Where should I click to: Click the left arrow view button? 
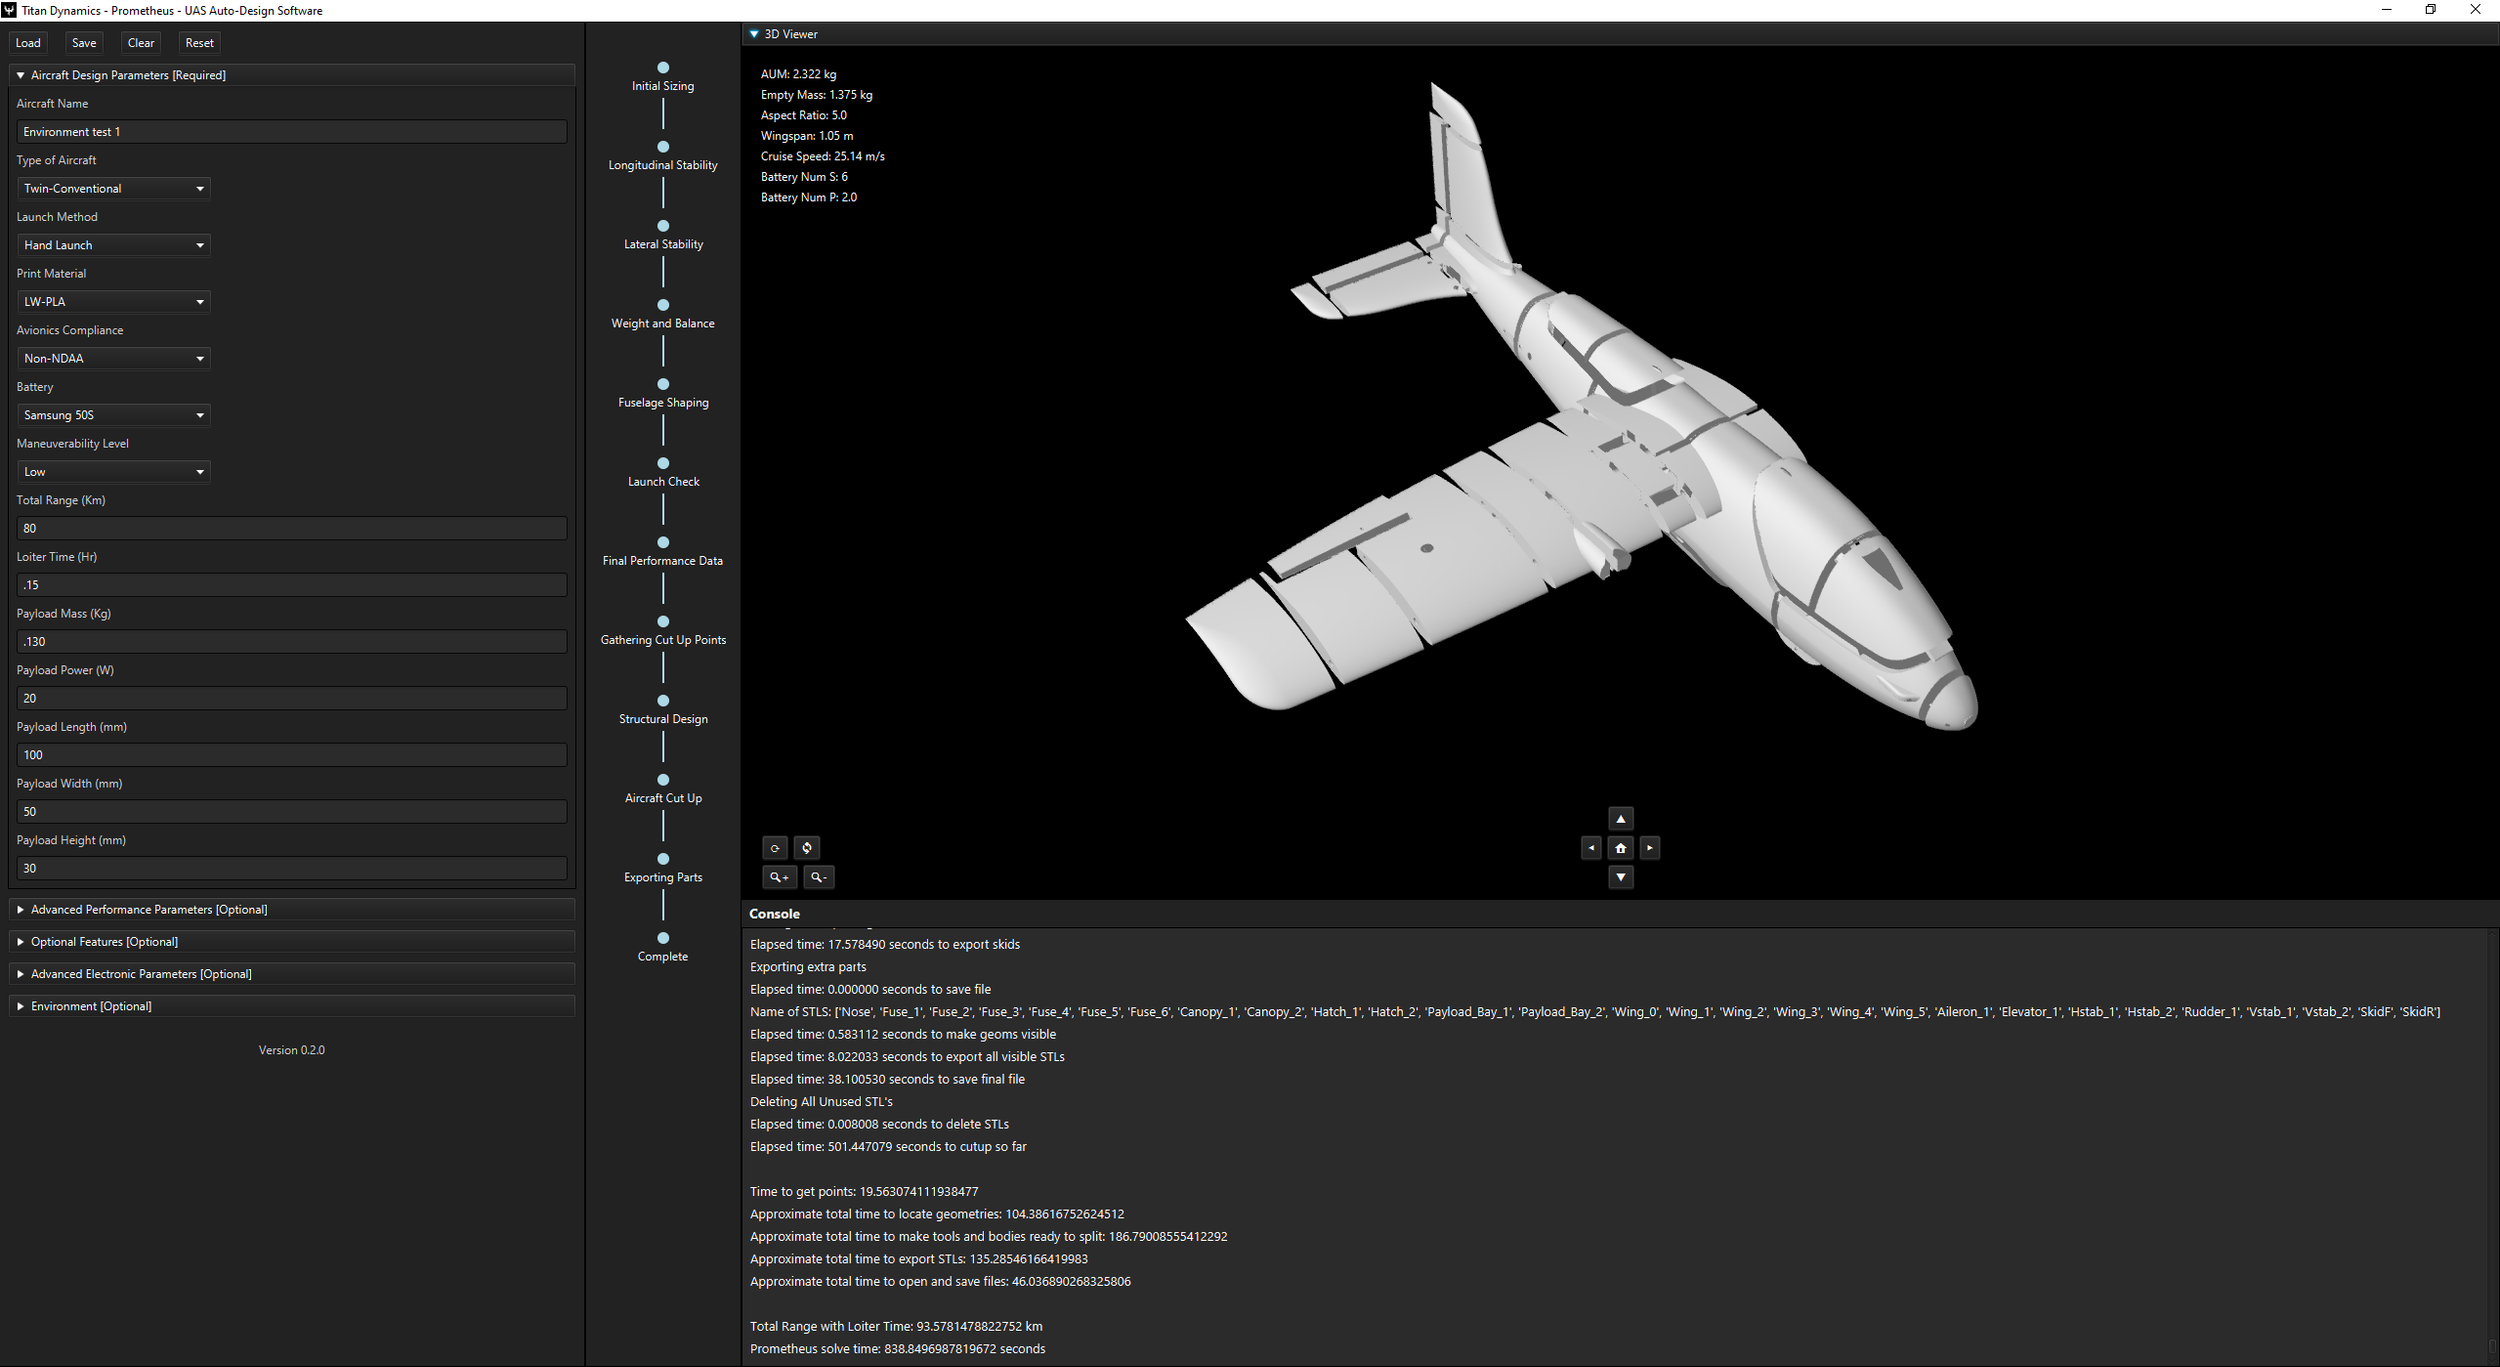pos(1591,848)
